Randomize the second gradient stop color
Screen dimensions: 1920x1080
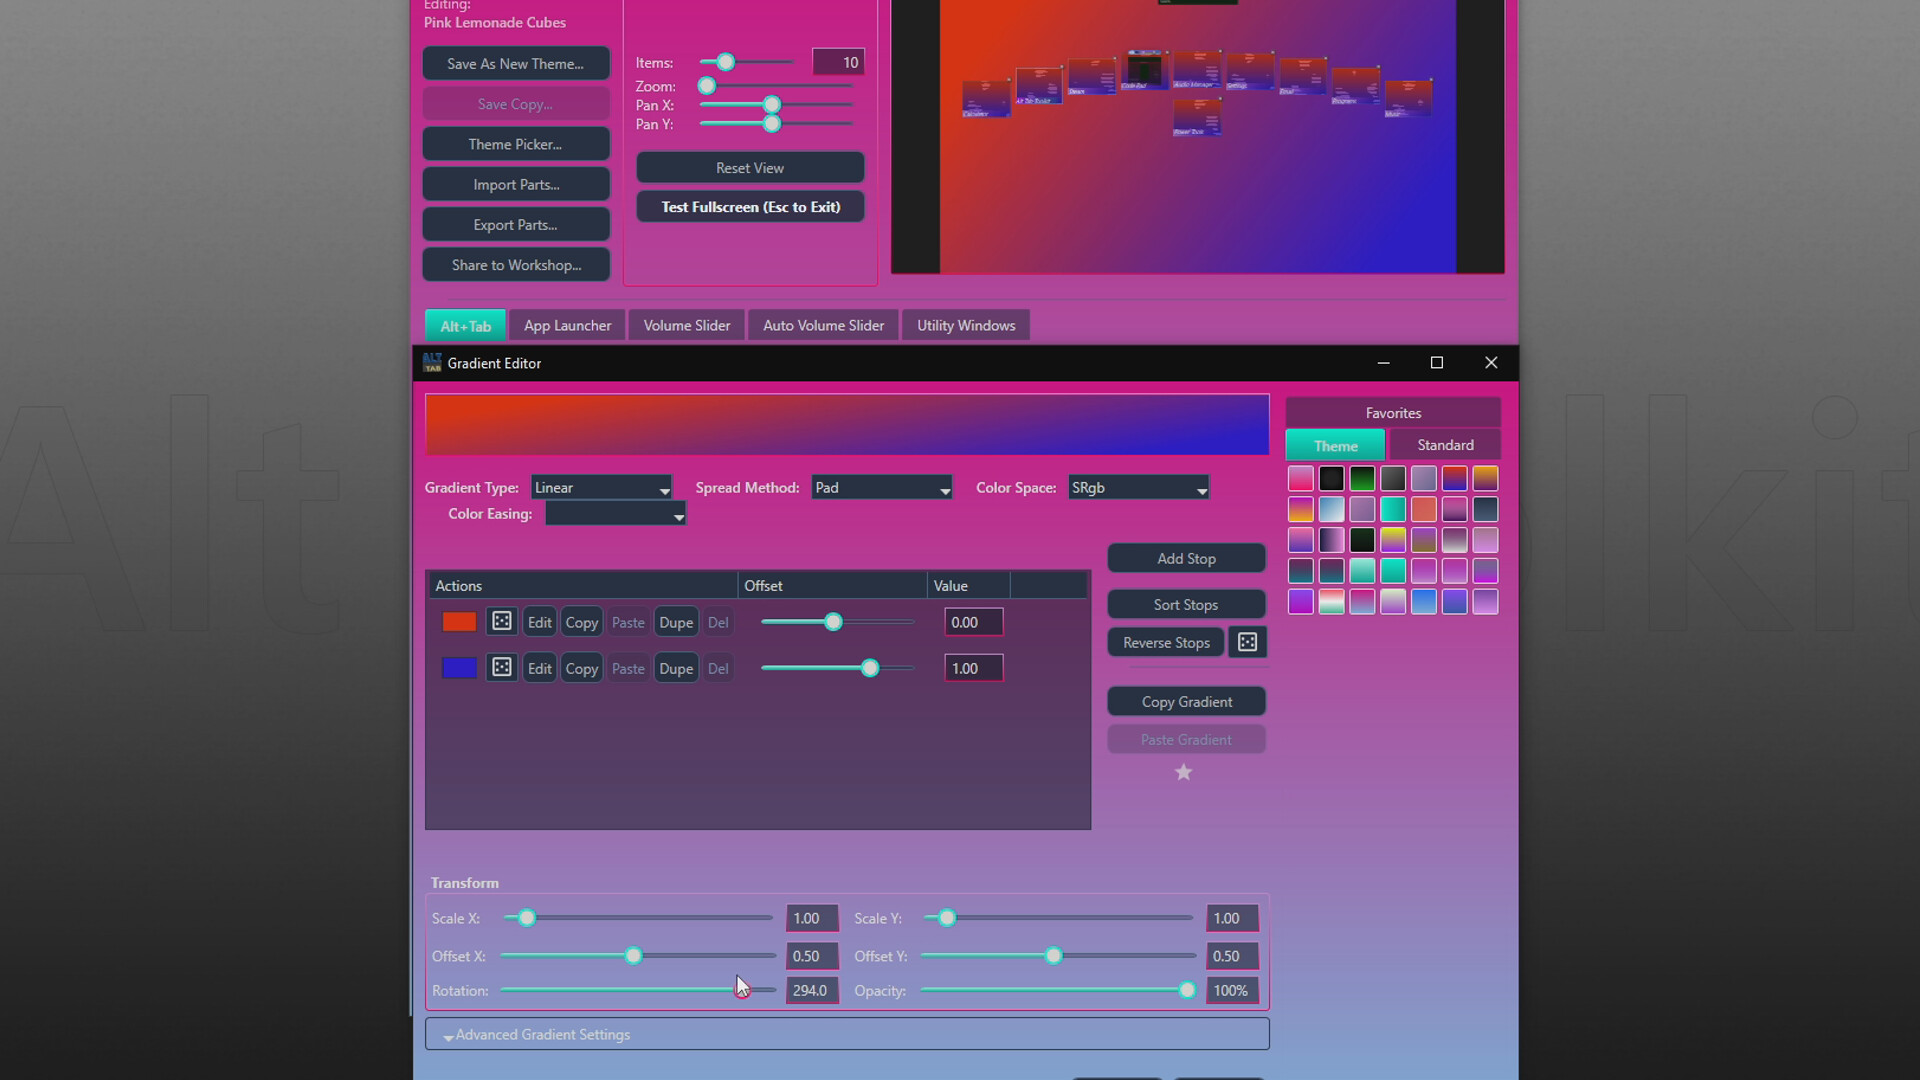click(x=501, y=667)
